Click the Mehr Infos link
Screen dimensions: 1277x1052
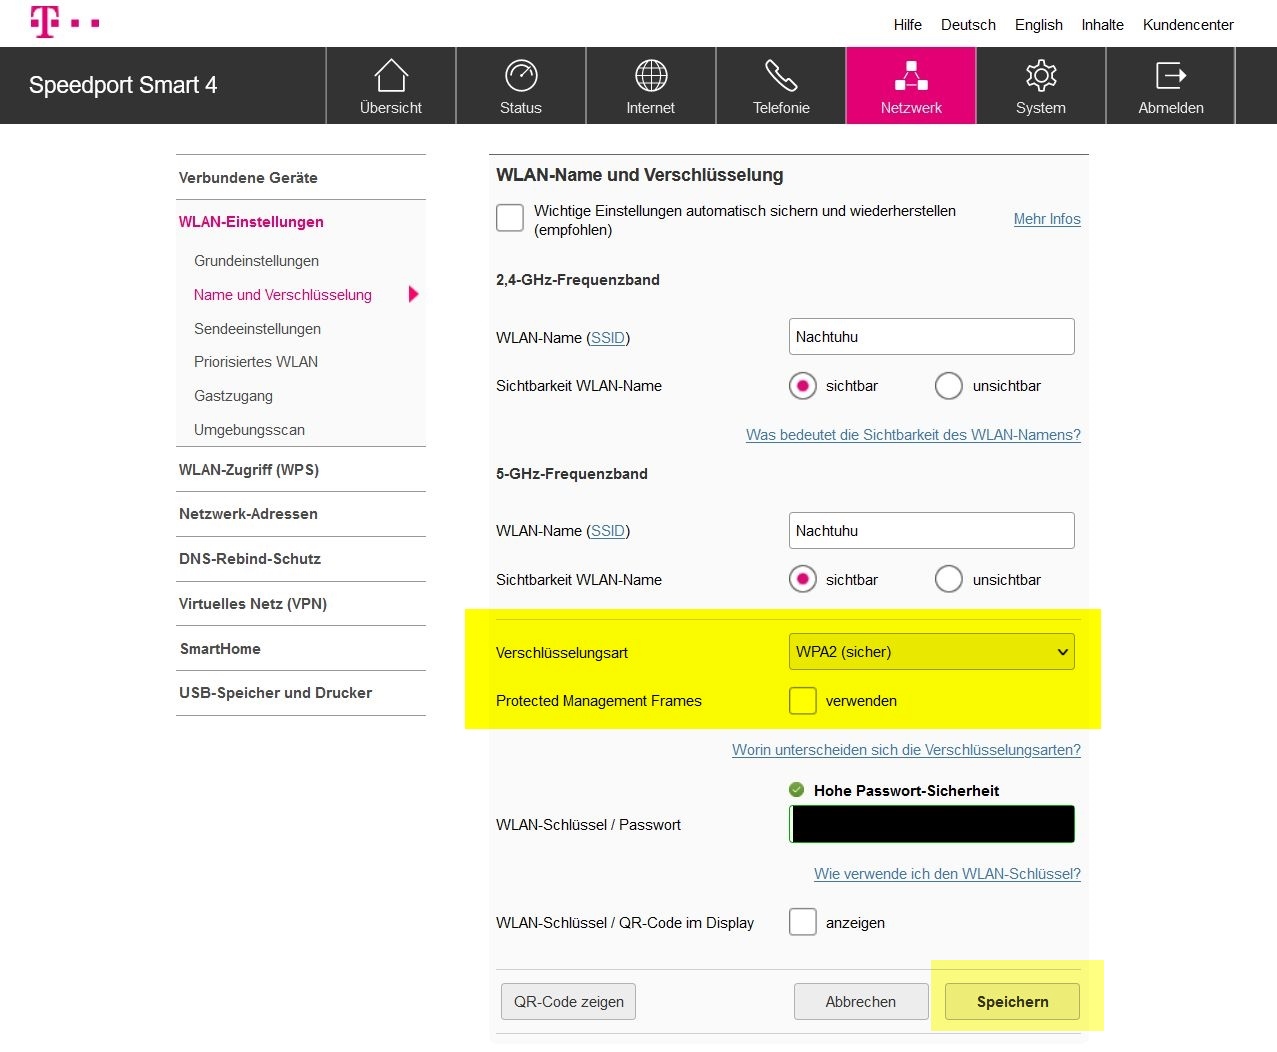(x=1047, y=219)
